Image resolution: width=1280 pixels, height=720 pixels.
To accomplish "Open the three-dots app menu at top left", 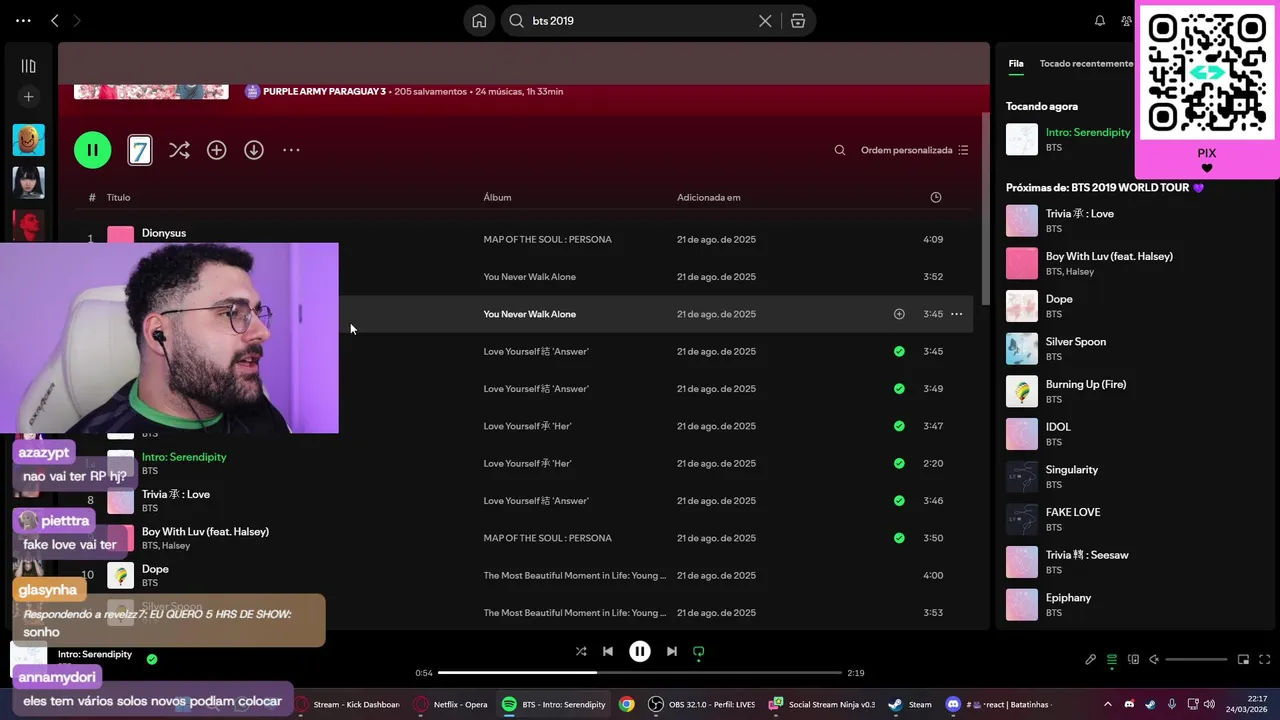I will [x=23, y=20].
